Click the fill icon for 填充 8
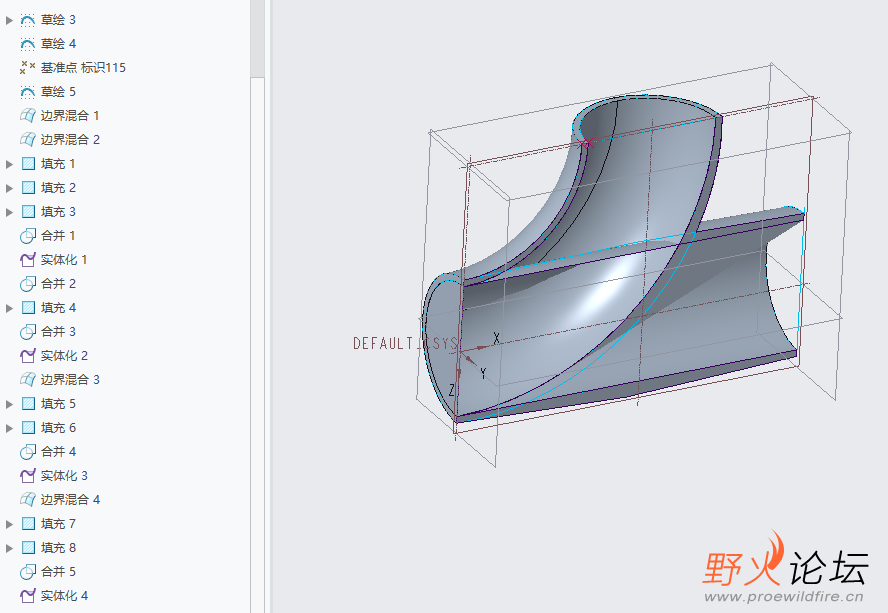The image size is (888, 613). pos(28,548)
